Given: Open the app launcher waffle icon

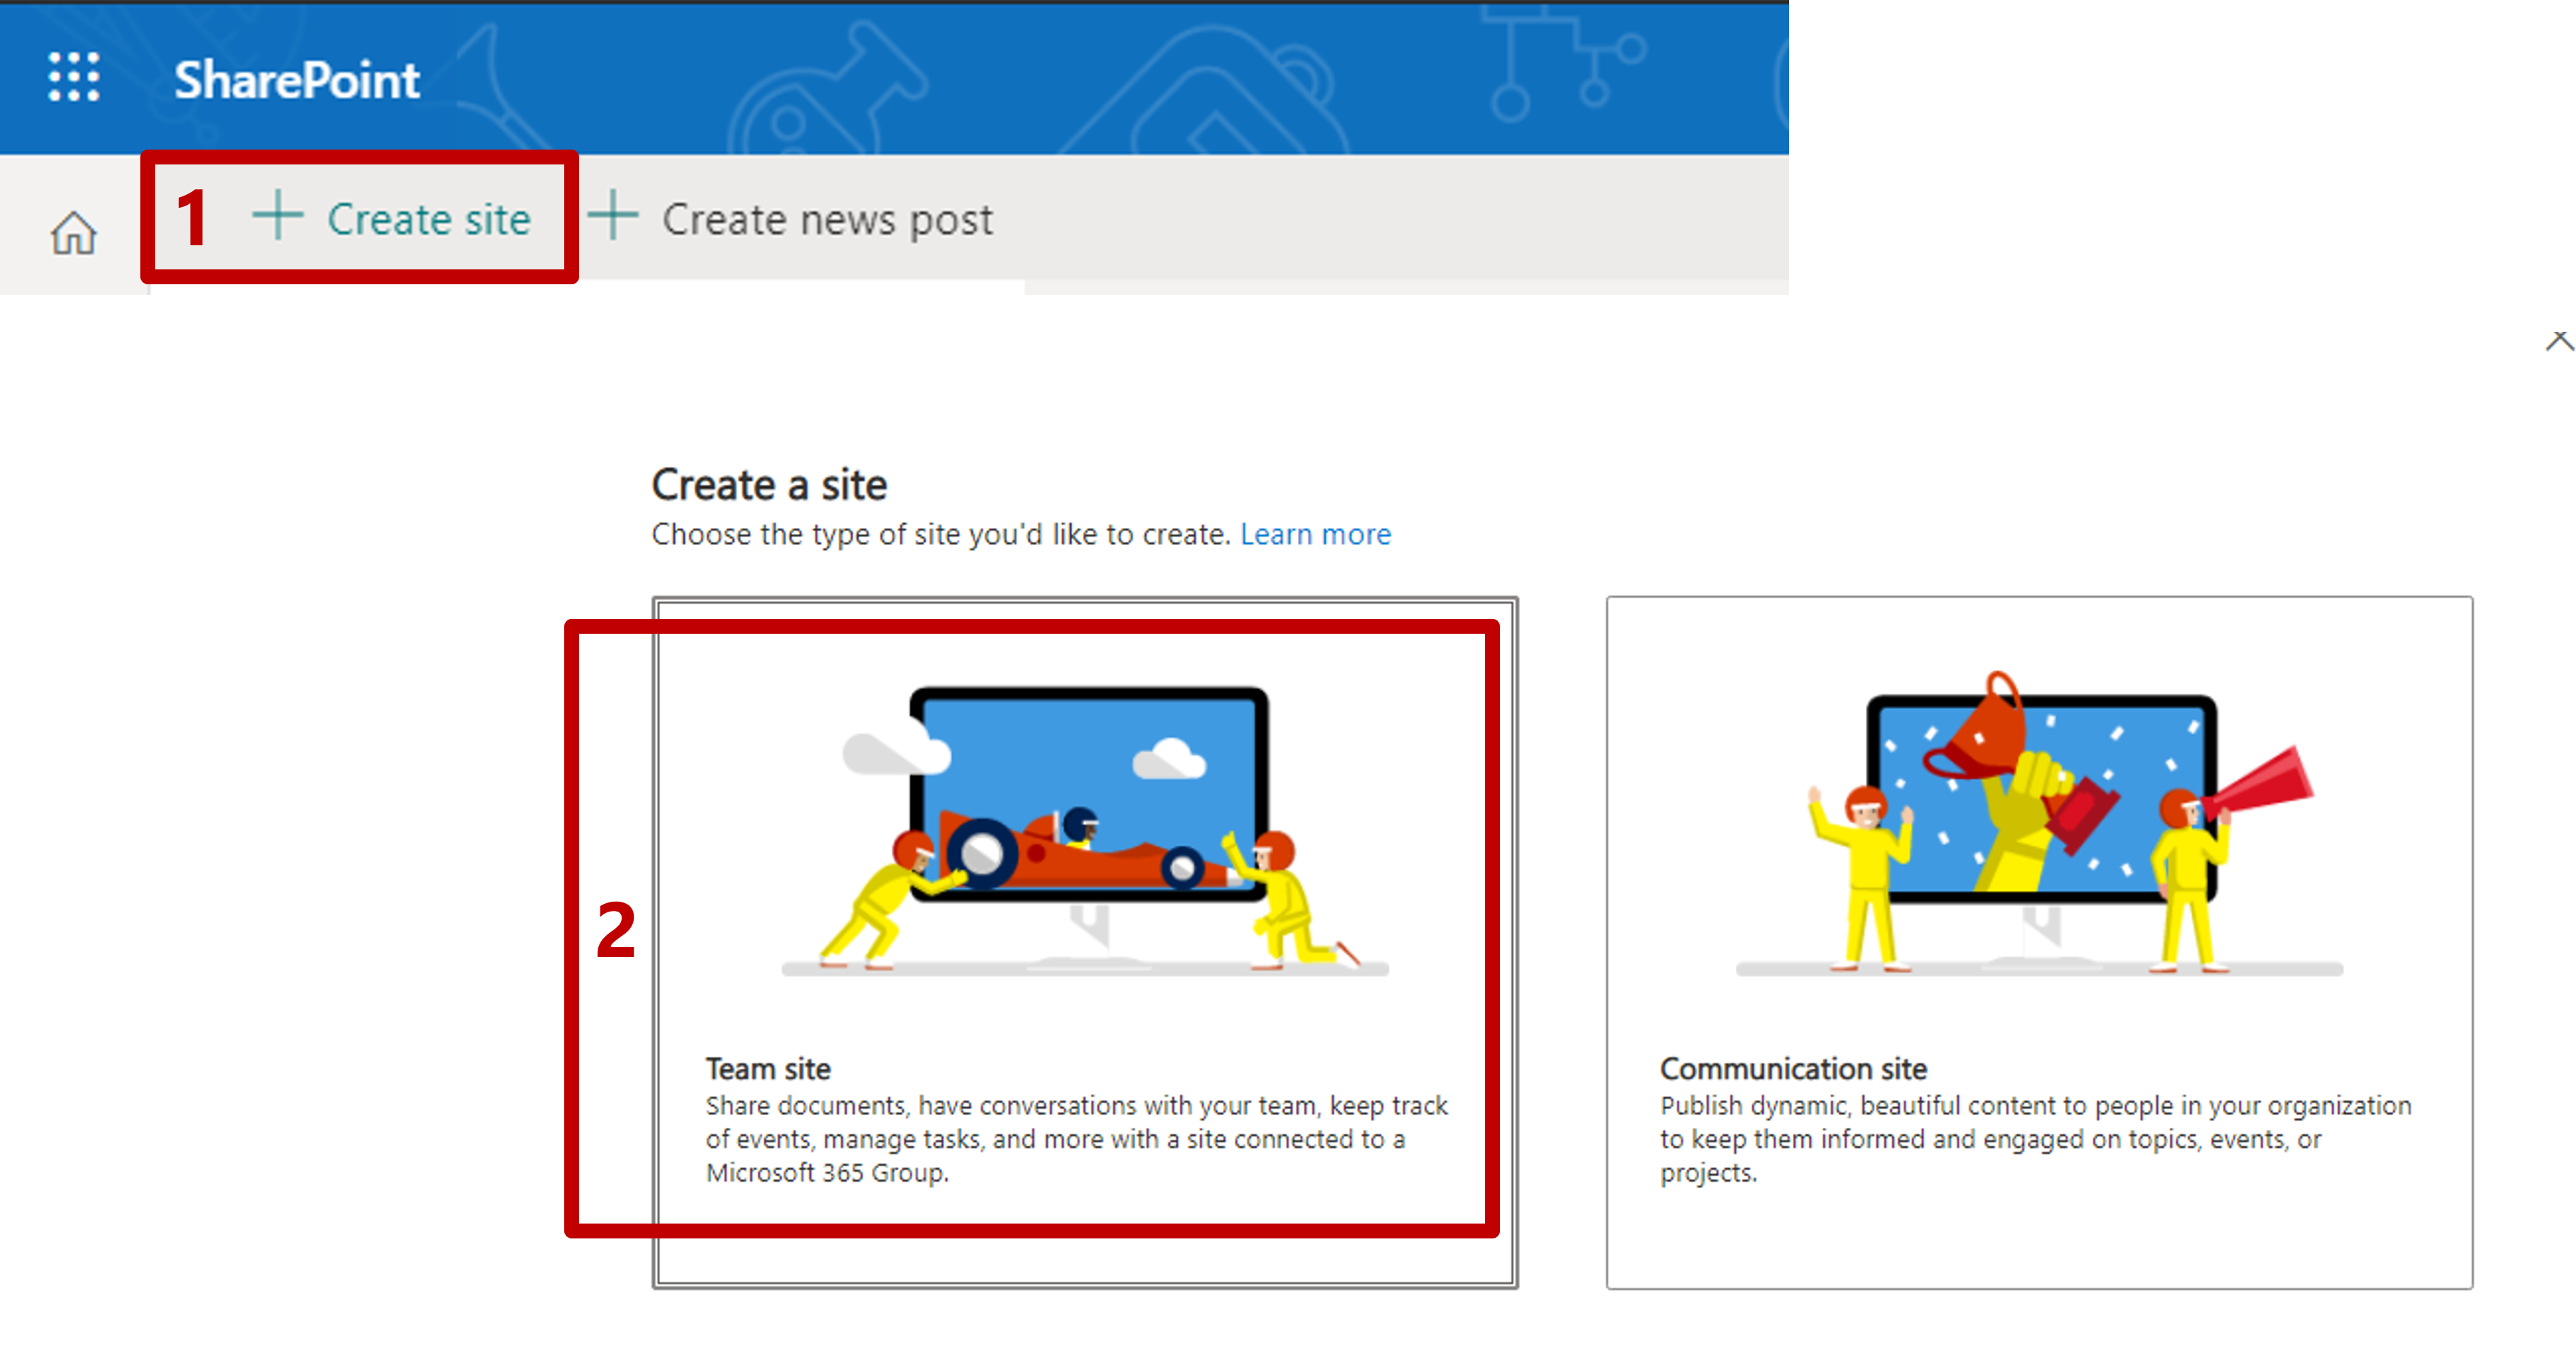Looking at the screenshot, I should coord(74,77).
